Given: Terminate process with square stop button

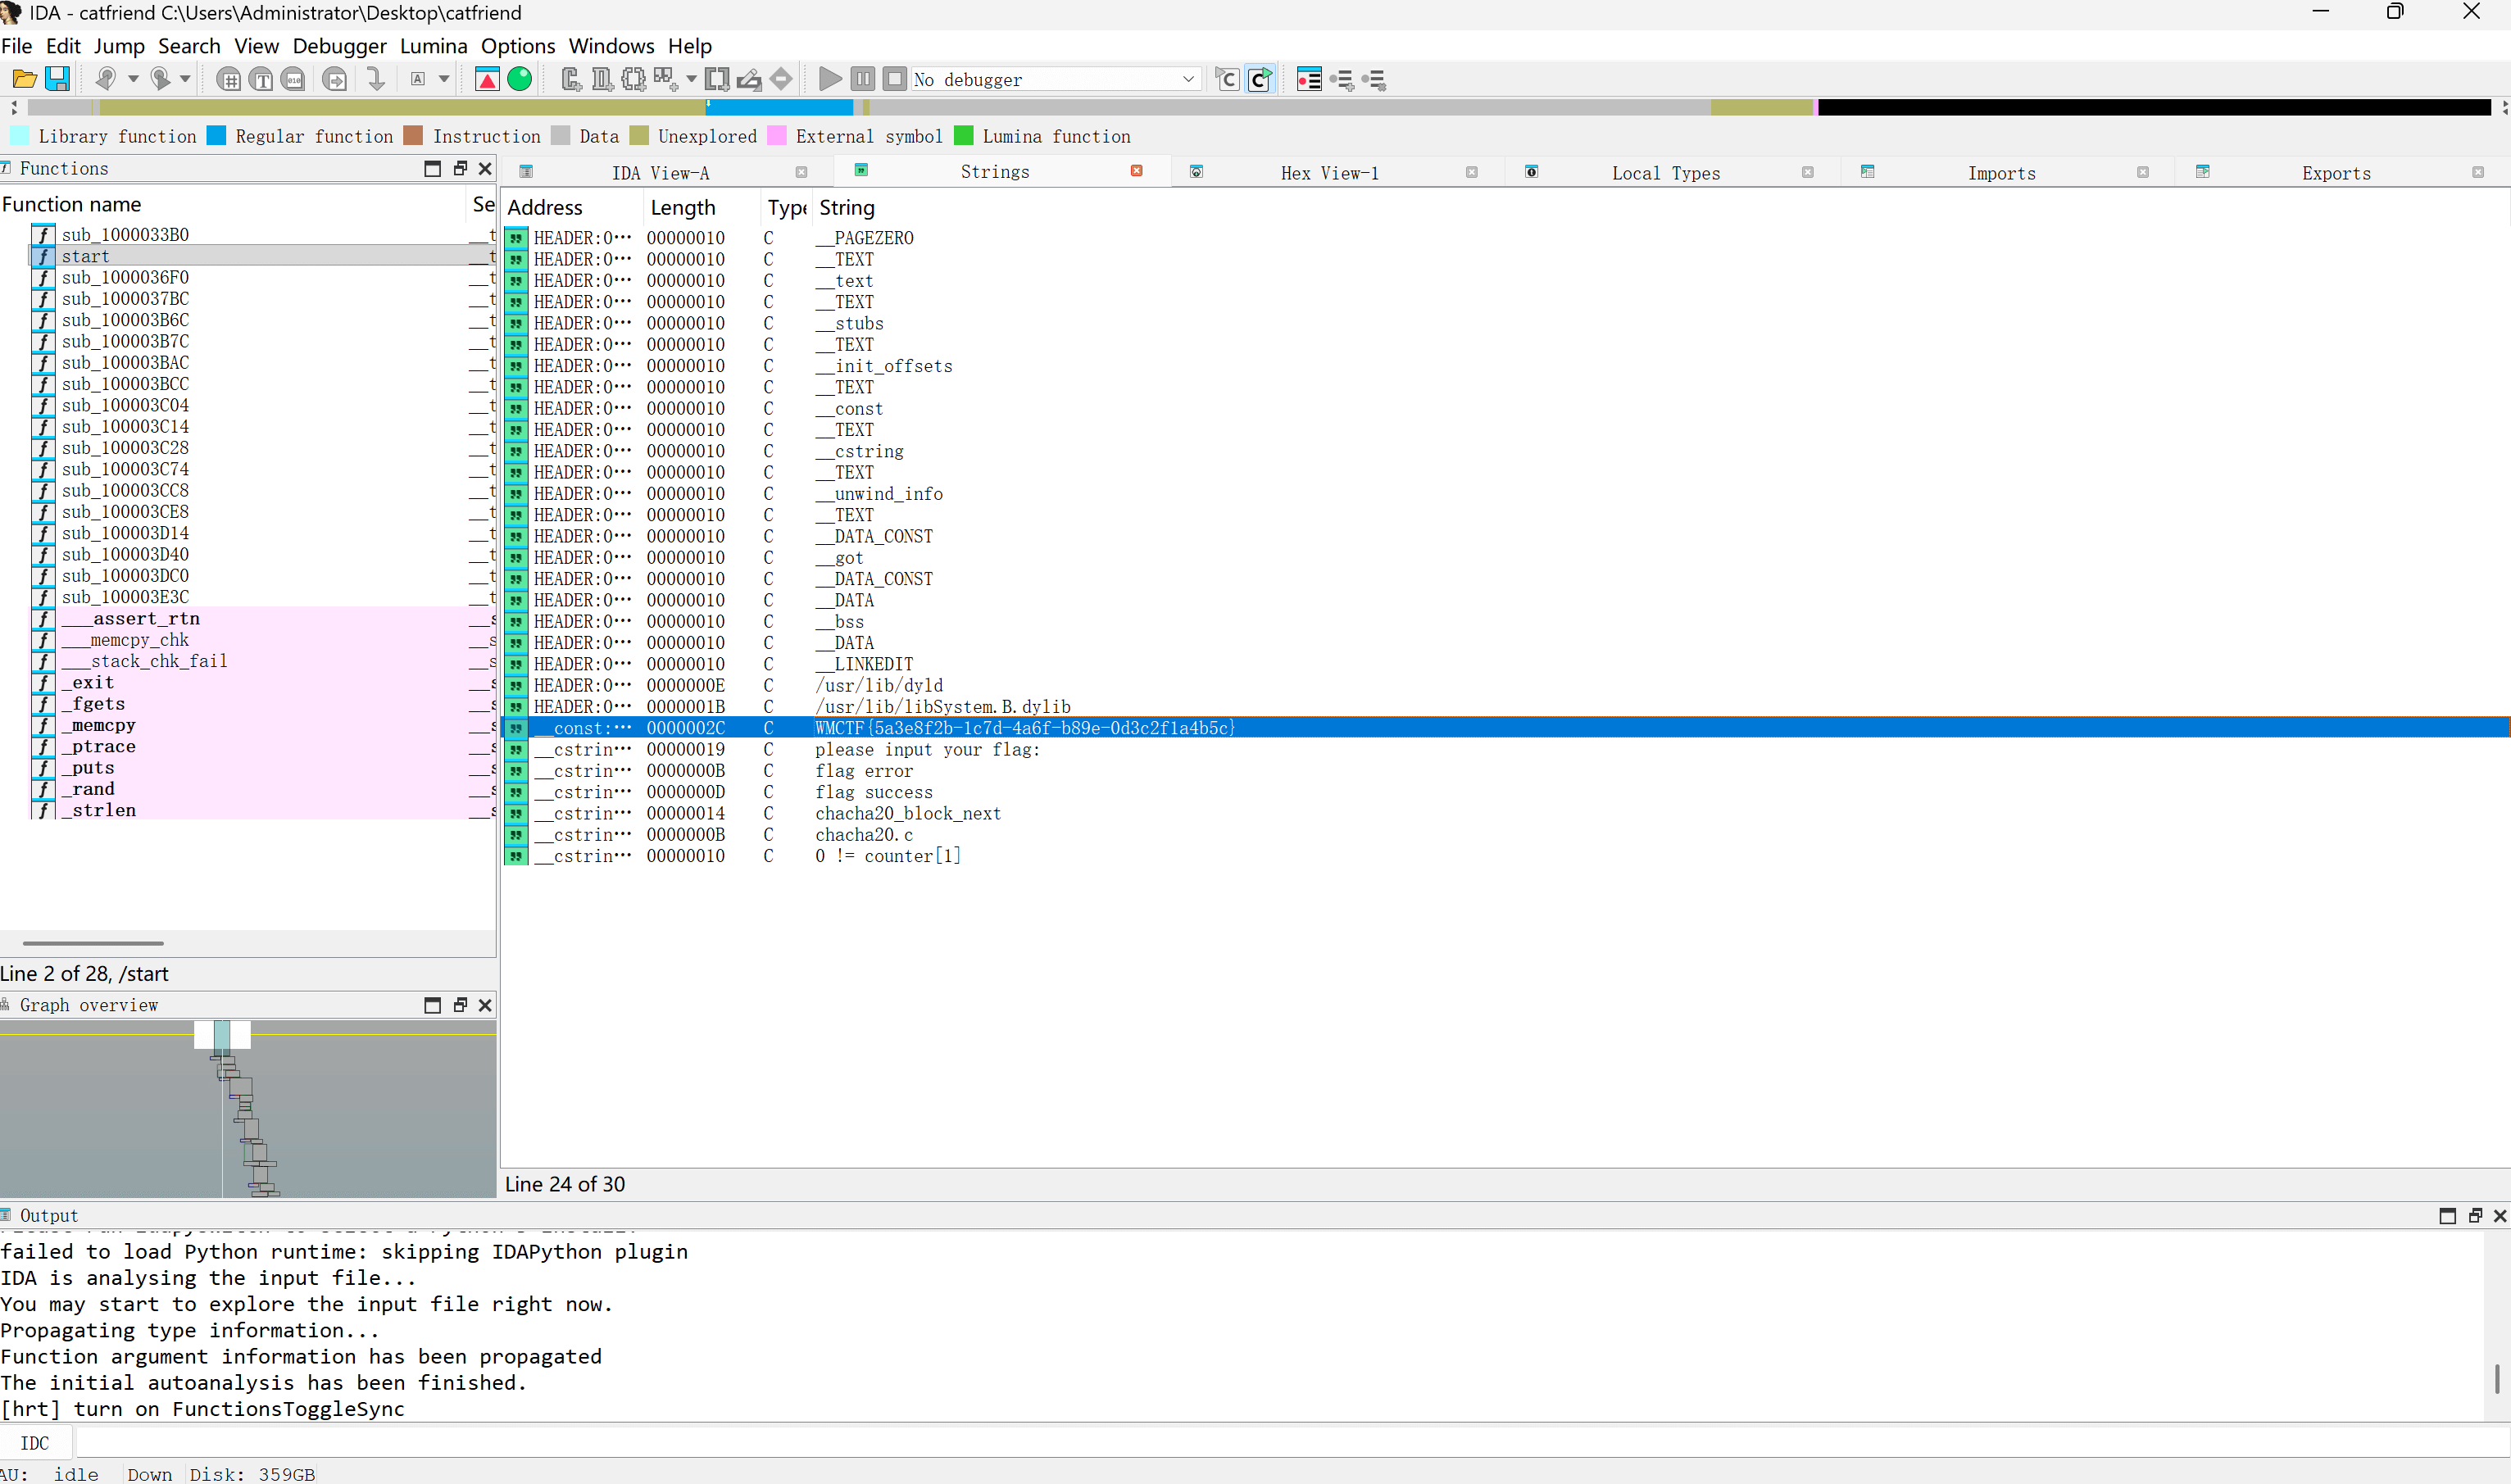Looking at the screenshot, I should 895,79.
